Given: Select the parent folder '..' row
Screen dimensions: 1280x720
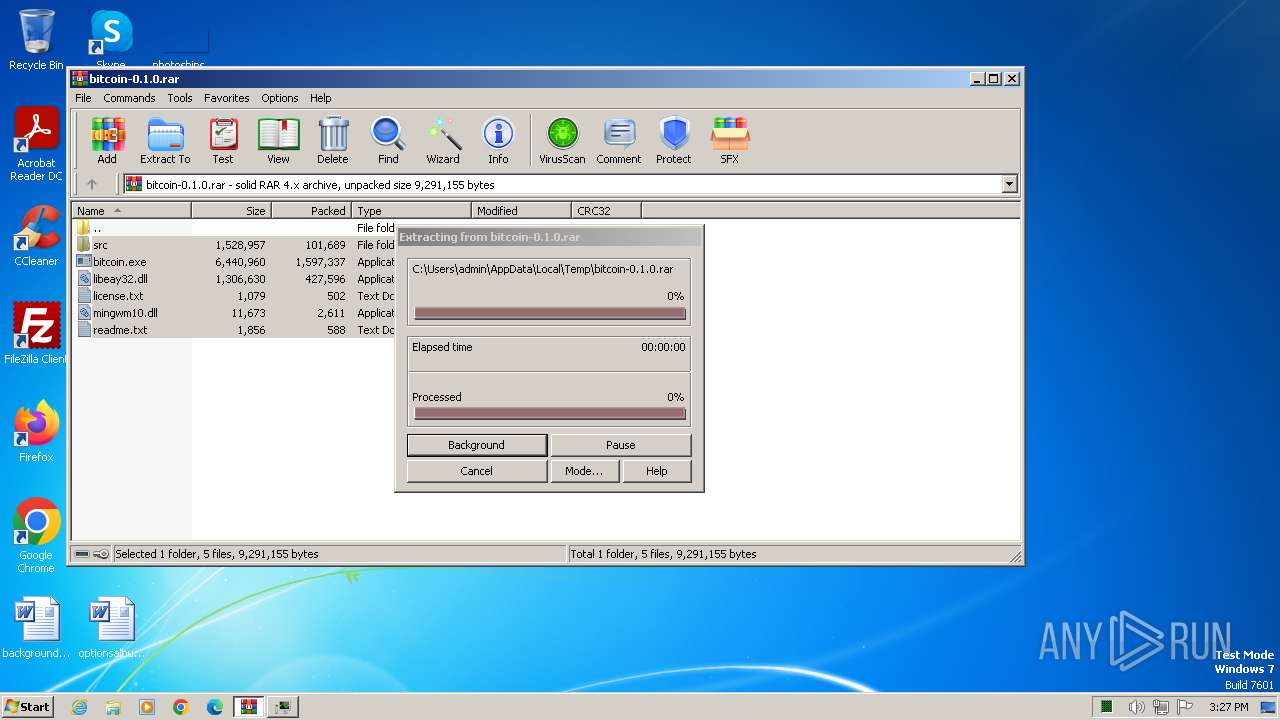Looking at the screenshot, I should click(235, 228).
